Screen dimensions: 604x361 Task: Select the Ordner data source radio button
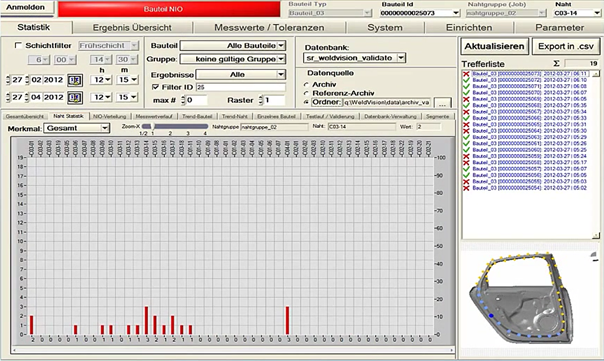coord(306,102)
